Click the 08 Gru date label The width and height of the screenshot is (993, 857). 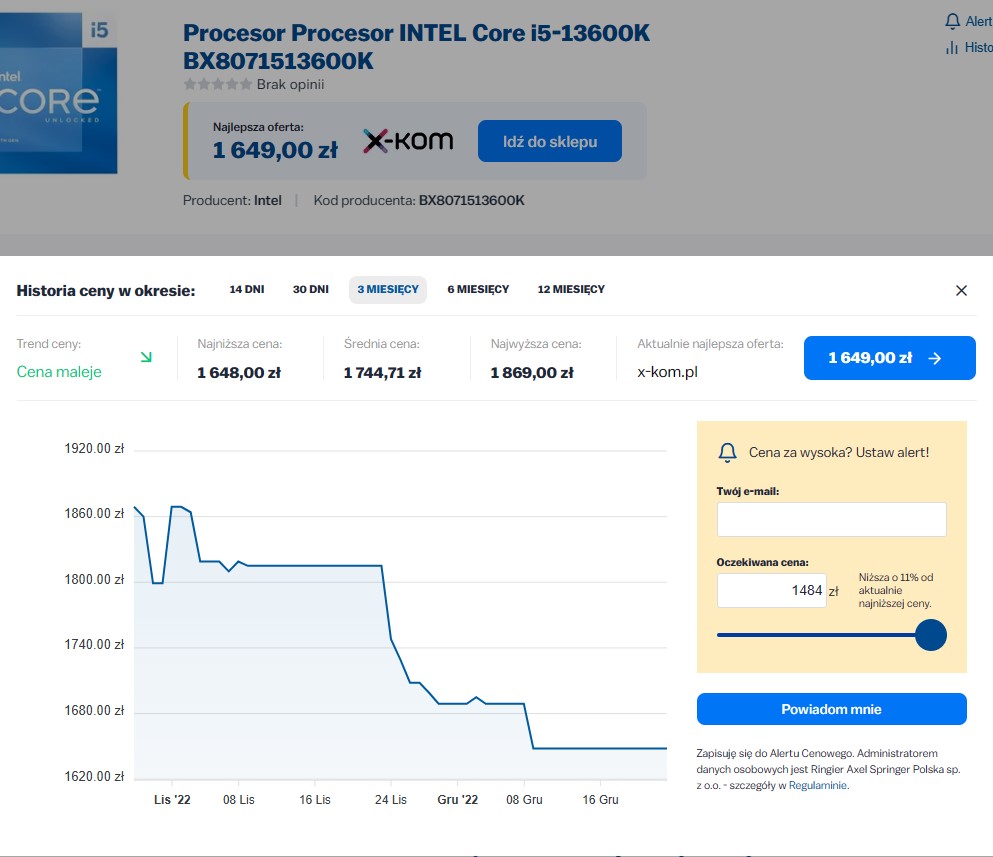point(524,799)
